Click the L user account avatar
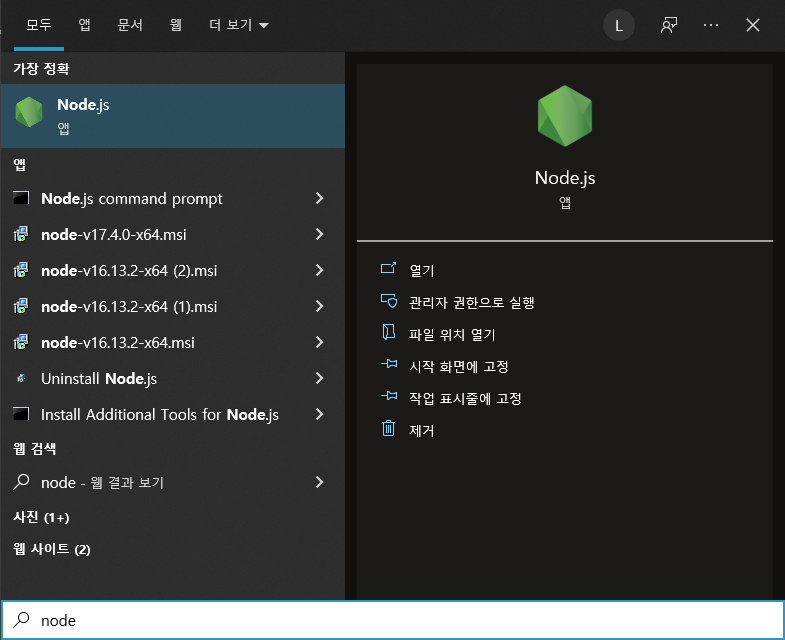785x640 pixels. coord(619,26)
